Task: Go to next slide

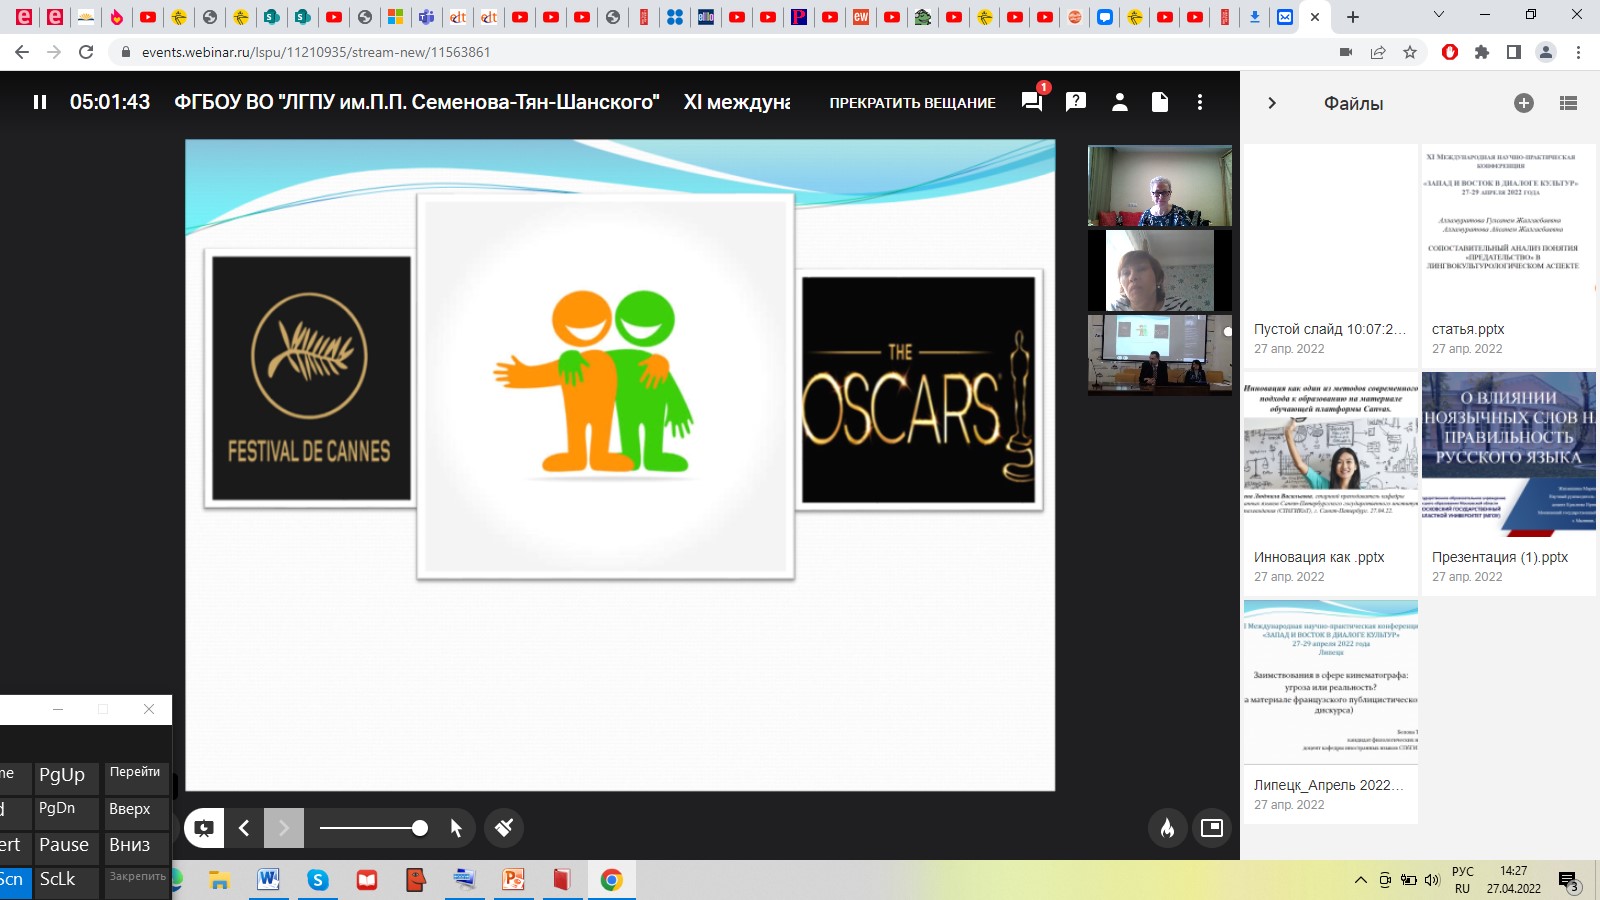Action: (284, 828)
